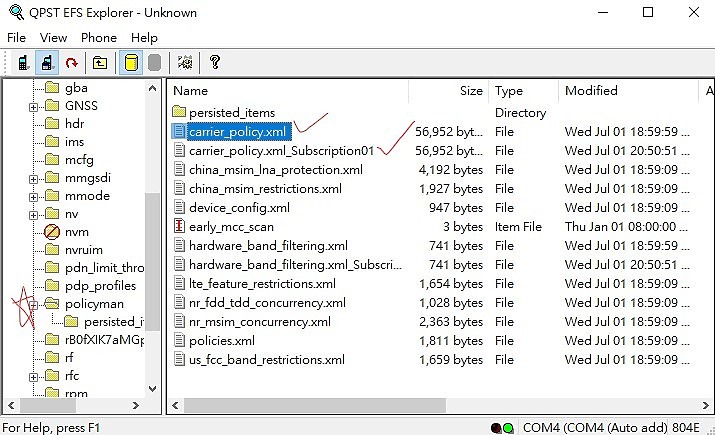Image resolution: width=715 pixels, height=435 pixels.
Task: Select persisted_i subfolder under policyman
Action: (x=114, y=322)
